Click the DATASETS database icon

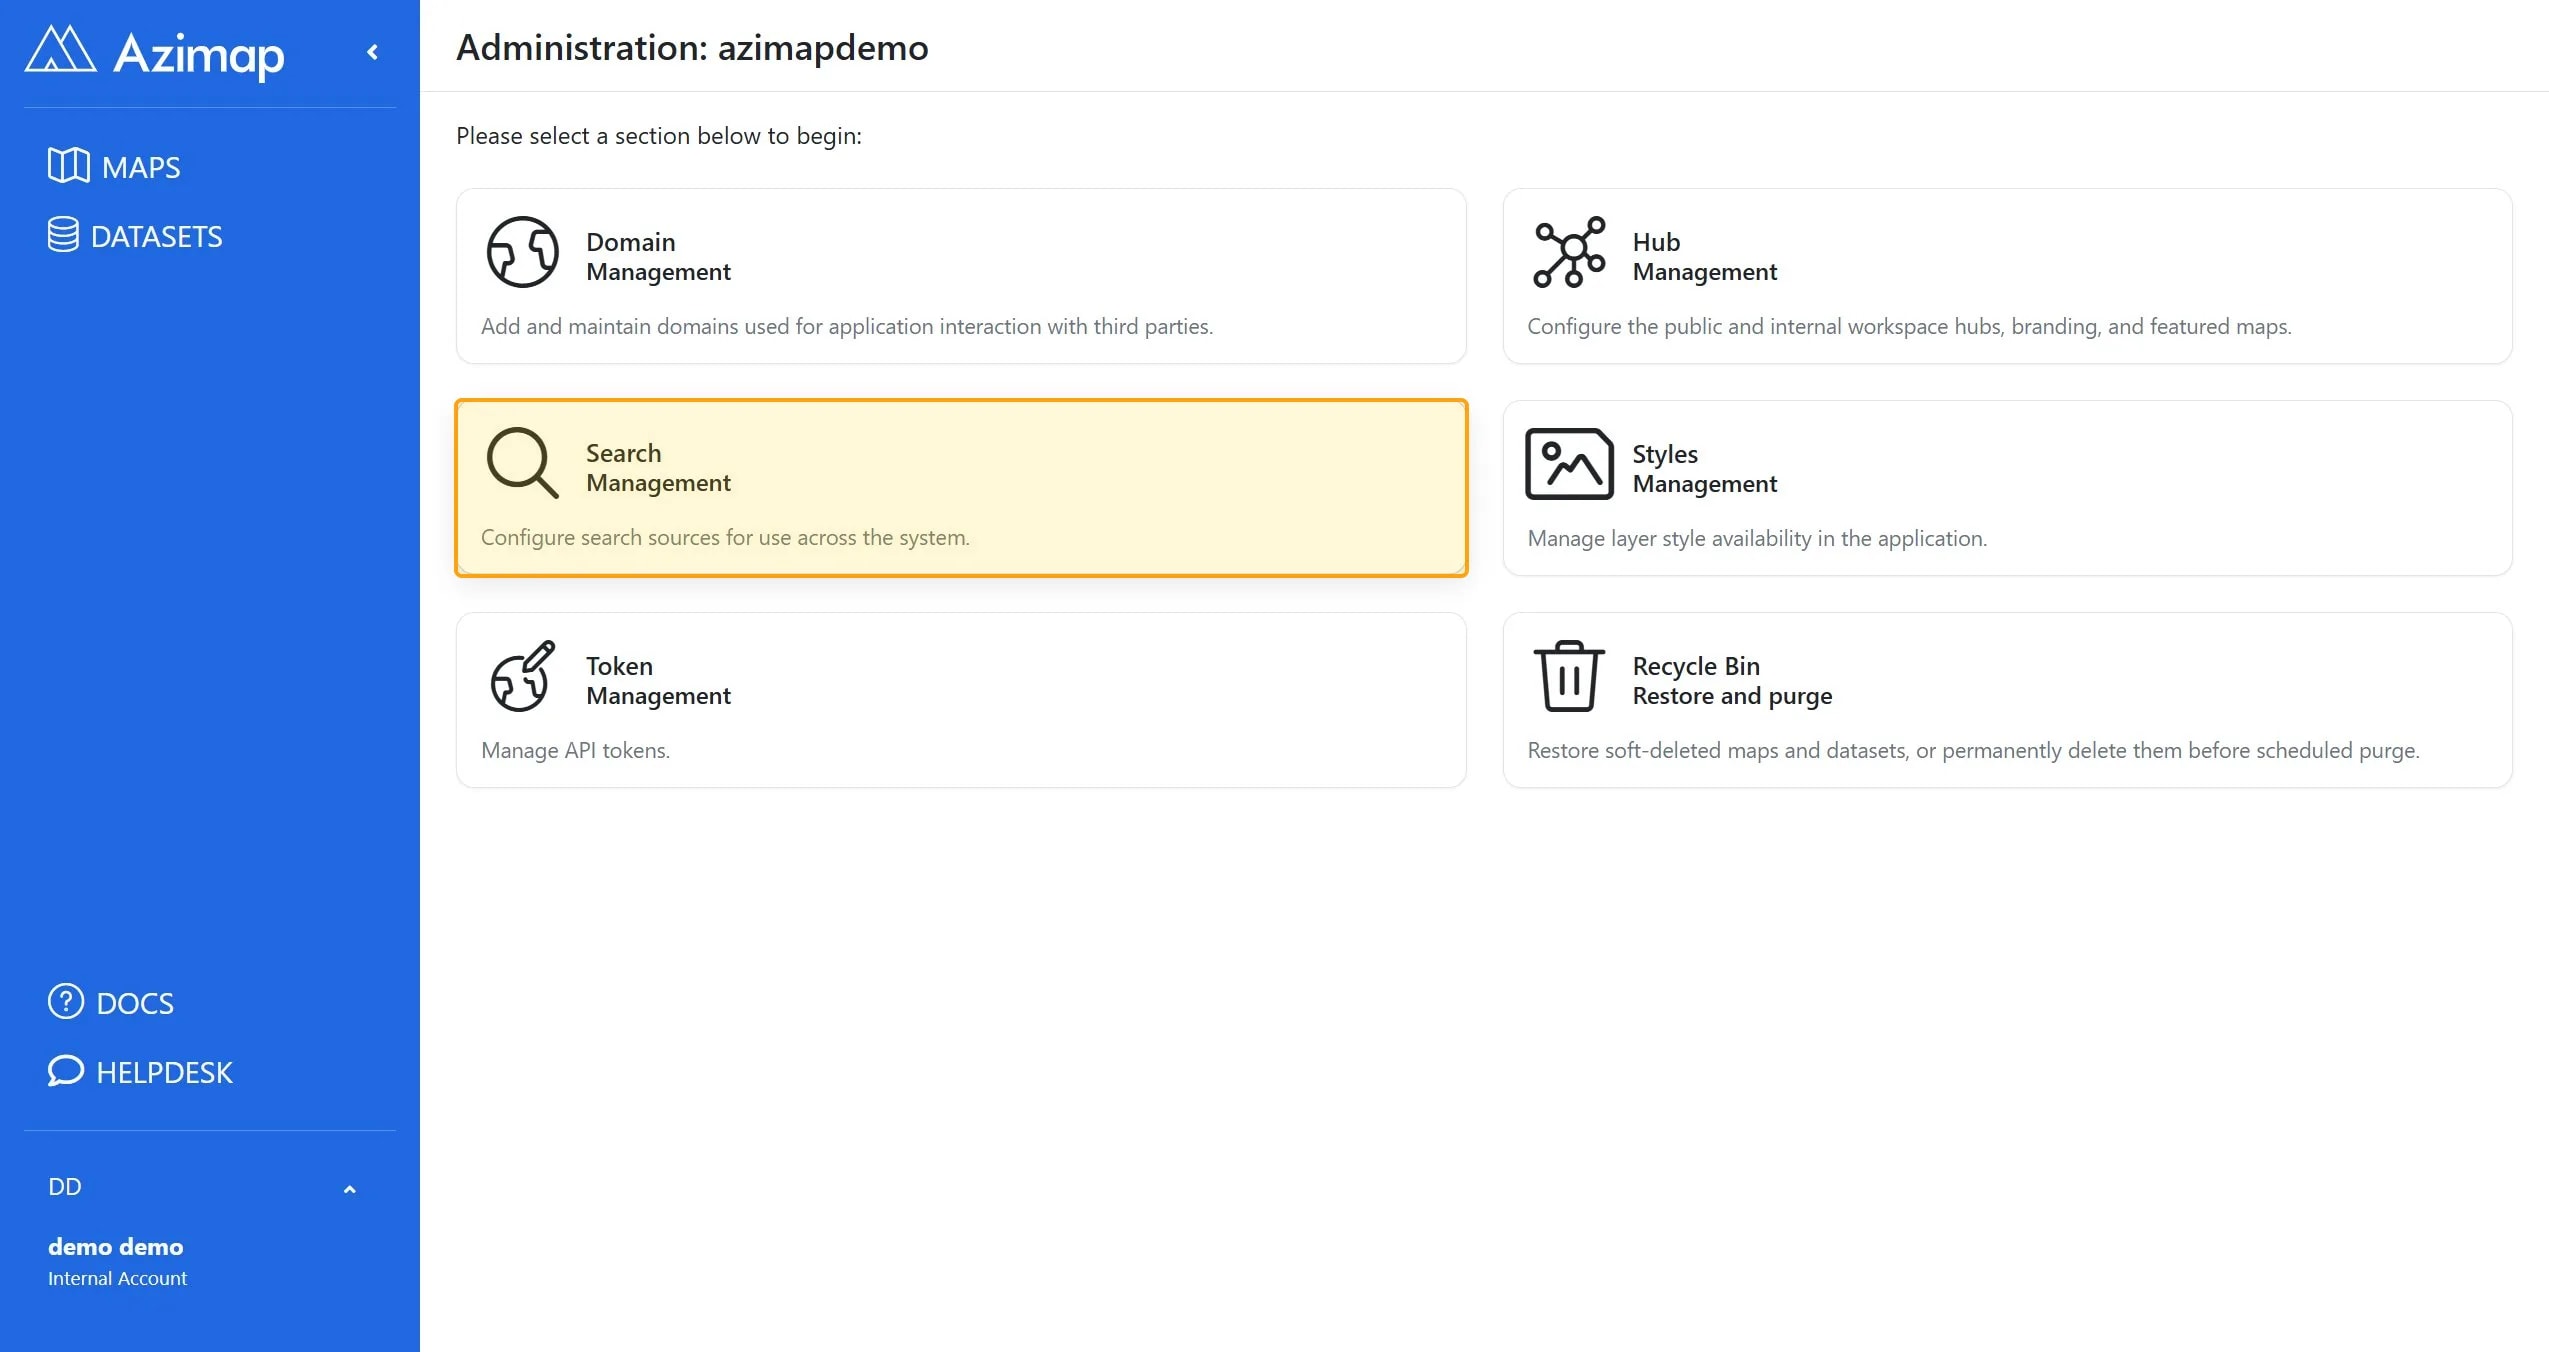pos(63,235)
